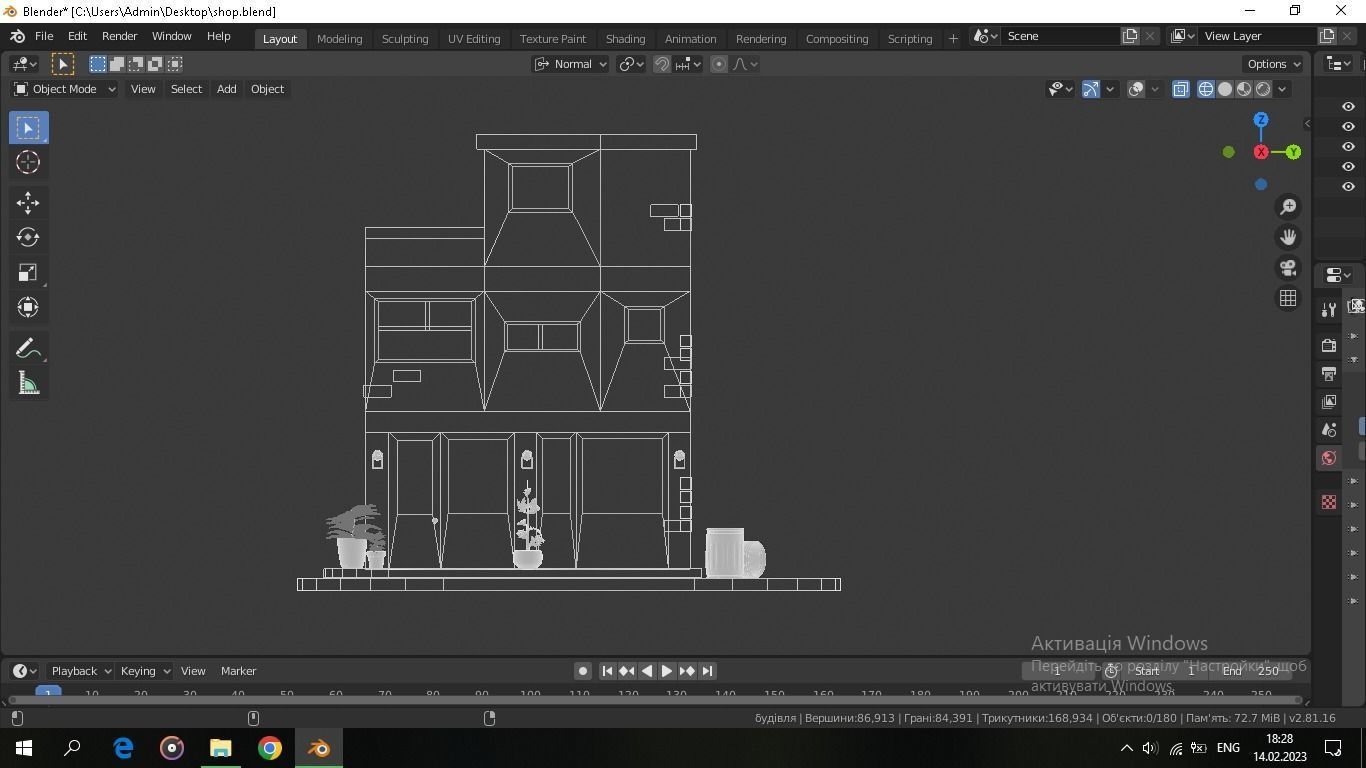Image resolution: width=1366 pixels, height=768 pixels.
Task: Choose the Rotate tool
Action: tap(28, 237)
